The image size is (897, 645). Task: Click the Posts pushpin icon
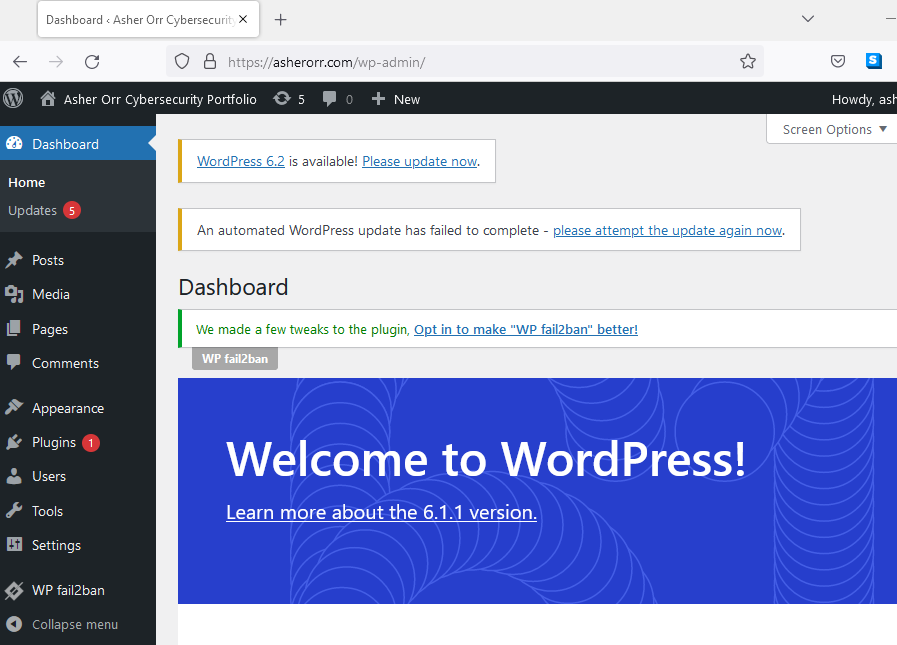[x=14, y=260]
